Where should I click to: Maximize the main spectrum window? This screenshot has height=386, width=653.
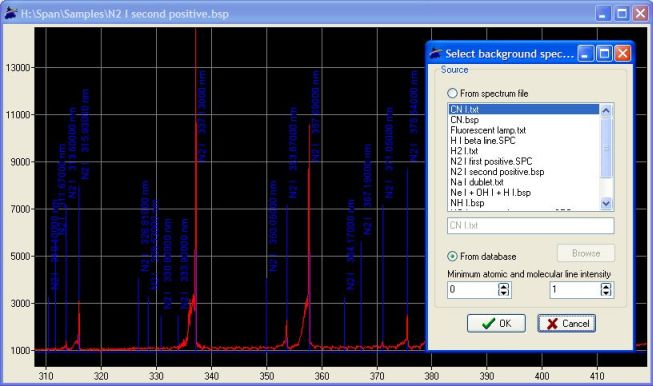[x=622, y=13]
